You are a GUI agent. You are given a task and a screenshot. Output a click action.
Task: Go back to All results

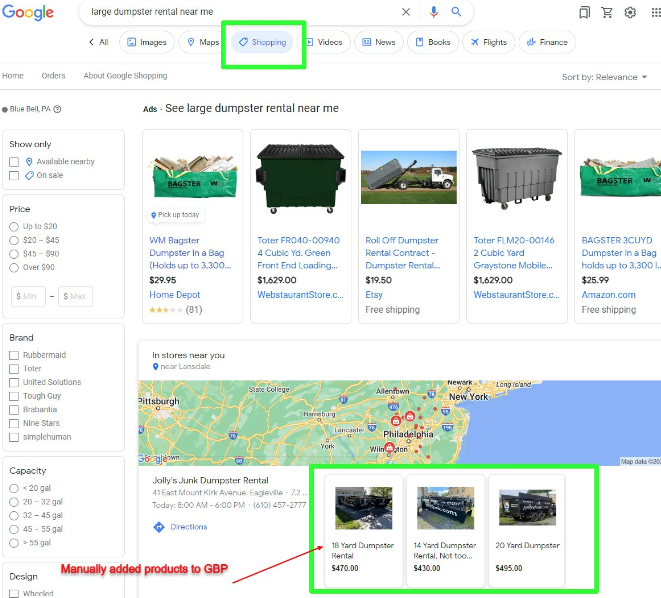pyautogui.click(x=99, y=42)
